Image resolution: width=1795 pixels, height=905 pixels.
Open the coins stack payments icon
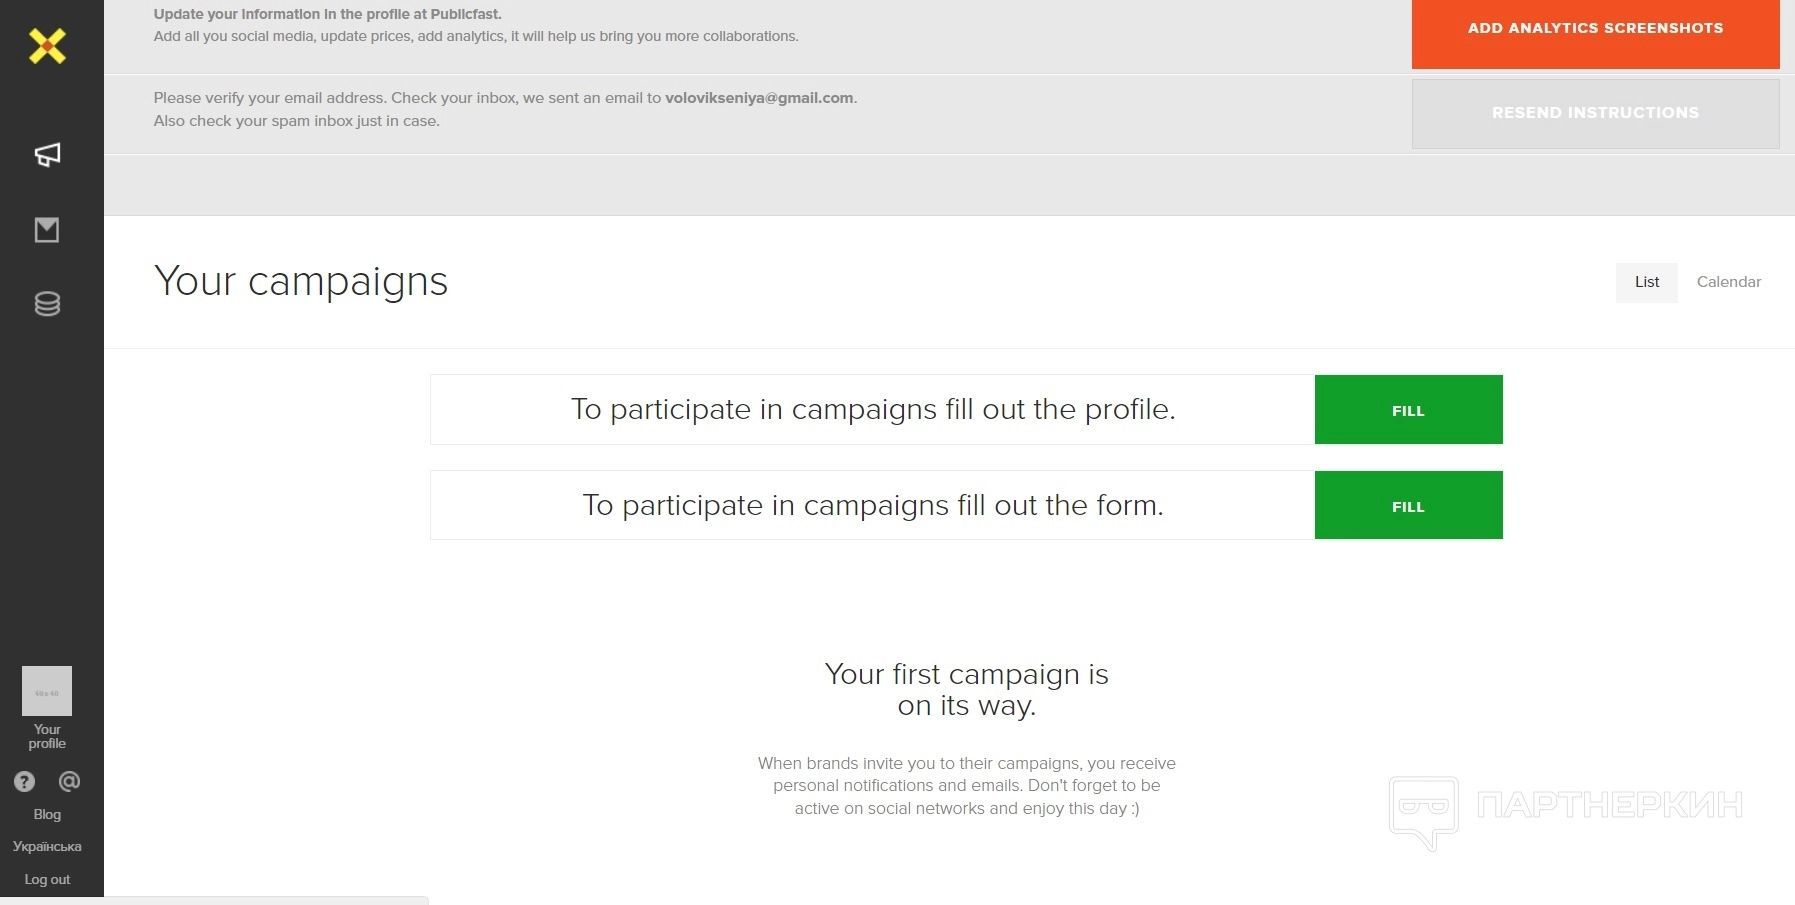point(47,304)
